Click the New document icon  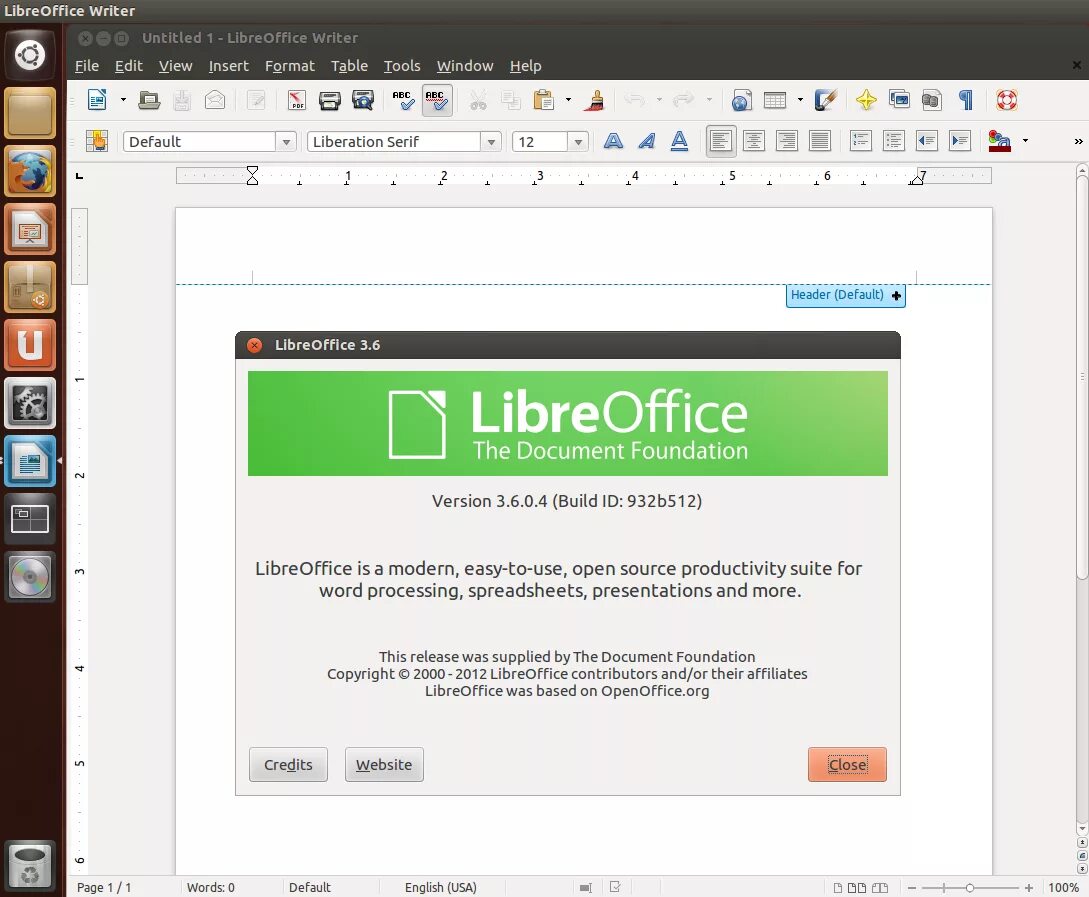pos(97,100)
